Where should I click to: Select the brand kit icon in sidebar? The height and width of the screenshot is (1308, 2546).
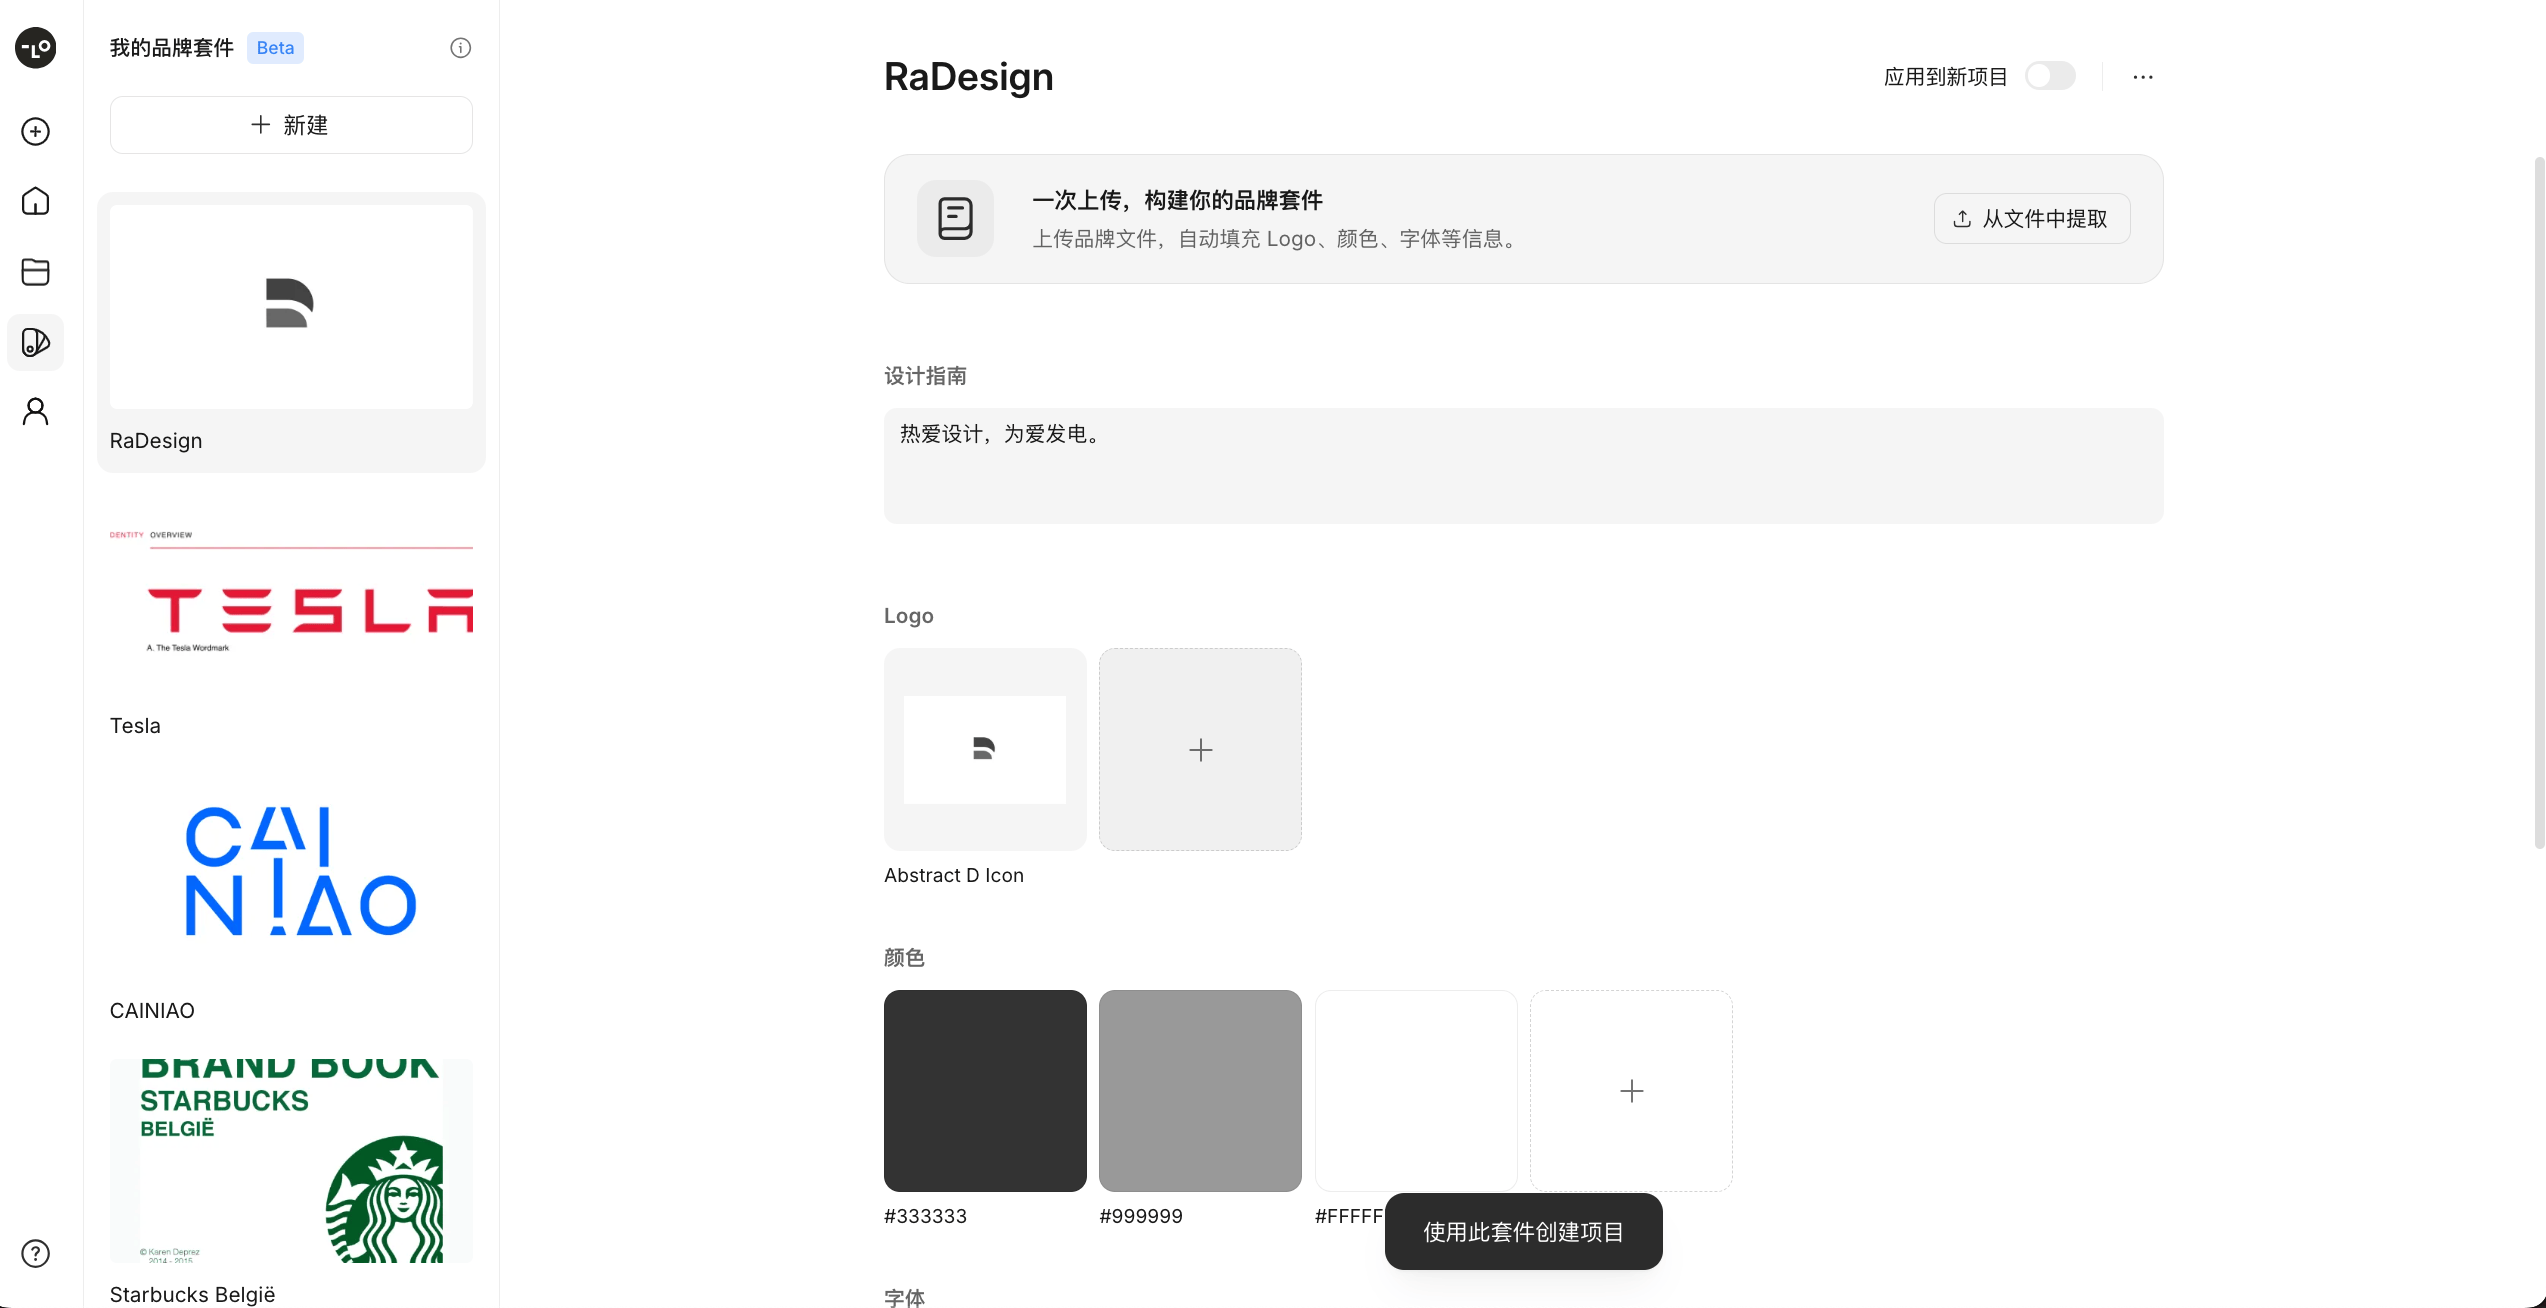[36, 343]
